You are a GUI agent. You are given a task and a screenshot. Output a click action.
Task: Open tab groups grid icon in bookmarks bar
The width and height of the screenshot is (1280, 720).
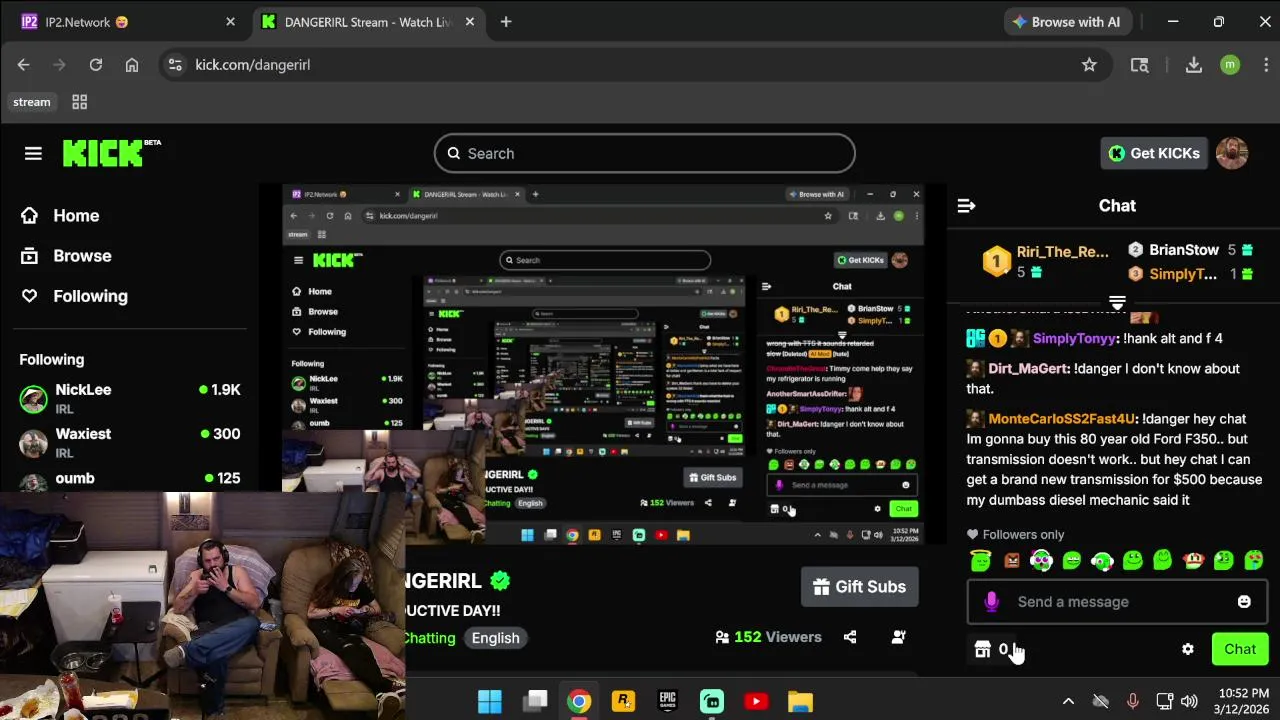coord(80,102)
